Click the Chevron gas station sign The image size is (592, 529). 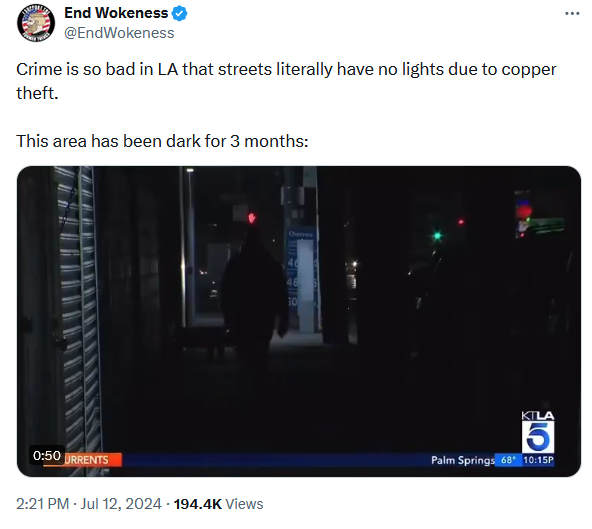point(301,281)
